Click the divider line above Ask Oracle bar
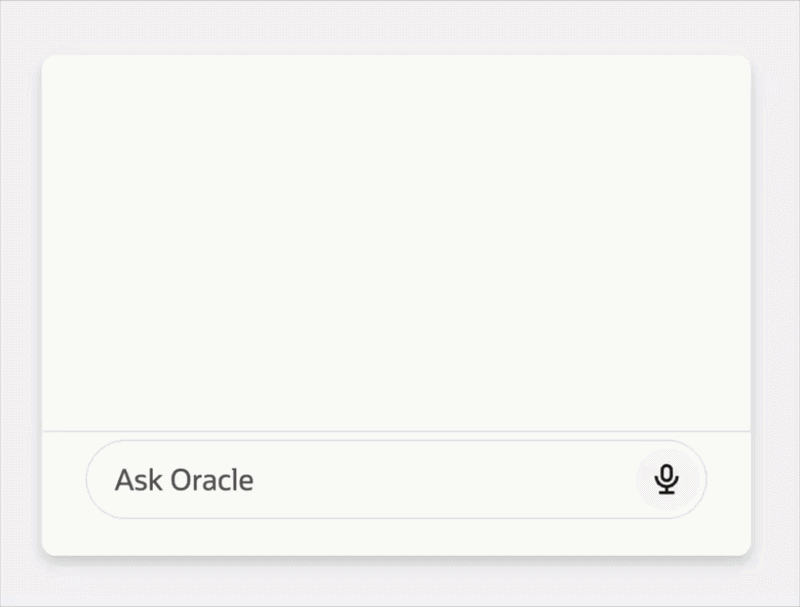Viewport: 800px width, 607px height. (396, 431)
